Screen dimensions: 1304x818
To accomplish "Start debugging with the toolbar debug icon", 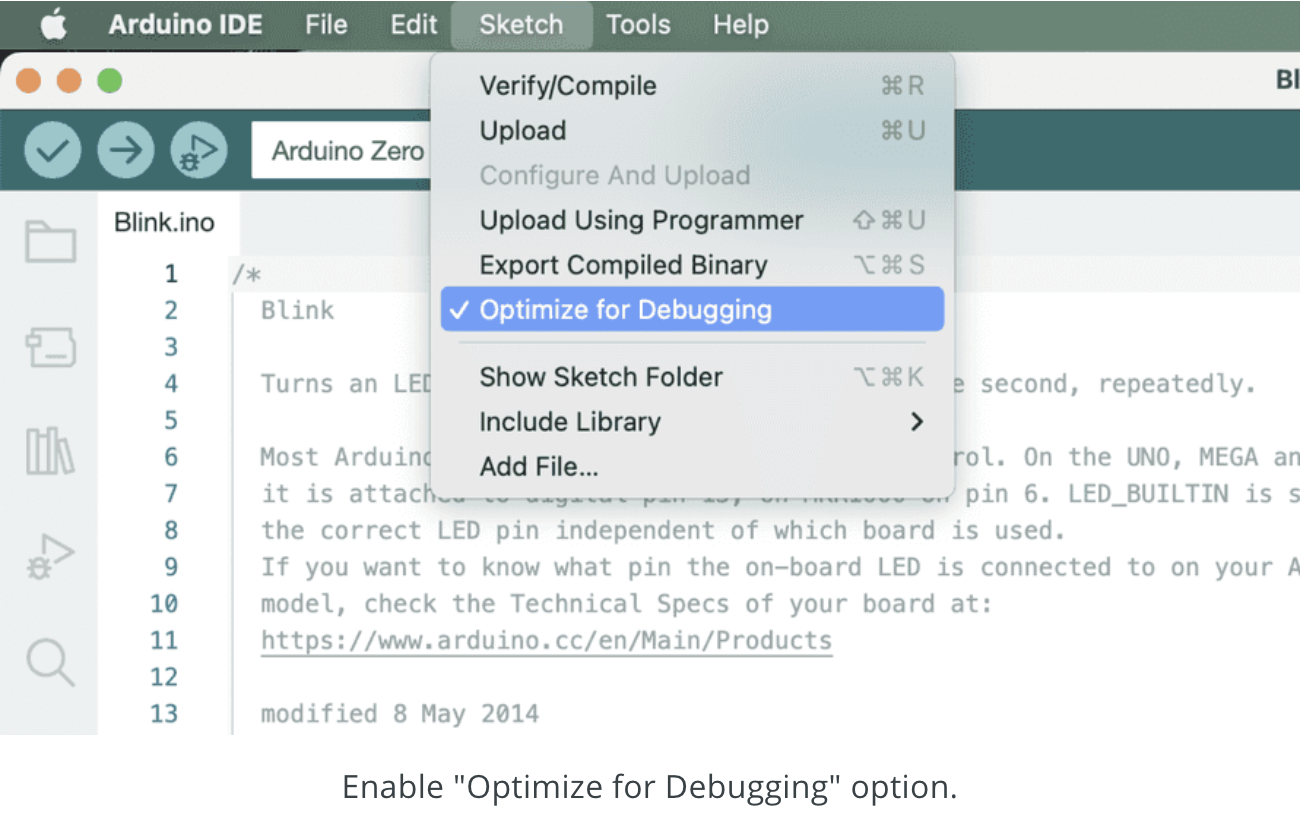I will point(199,151).
